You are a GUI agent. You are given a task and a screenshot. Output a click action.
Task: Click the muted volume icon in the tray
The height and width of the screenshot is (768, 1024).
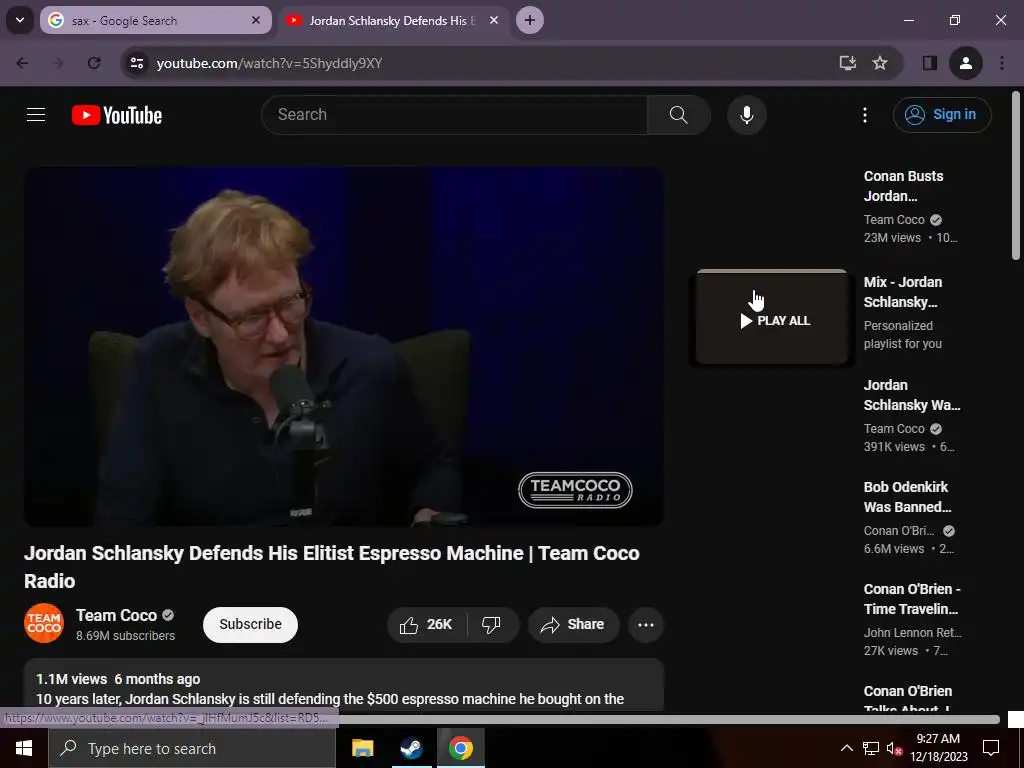pyautogui.click(x=894, y=748)
